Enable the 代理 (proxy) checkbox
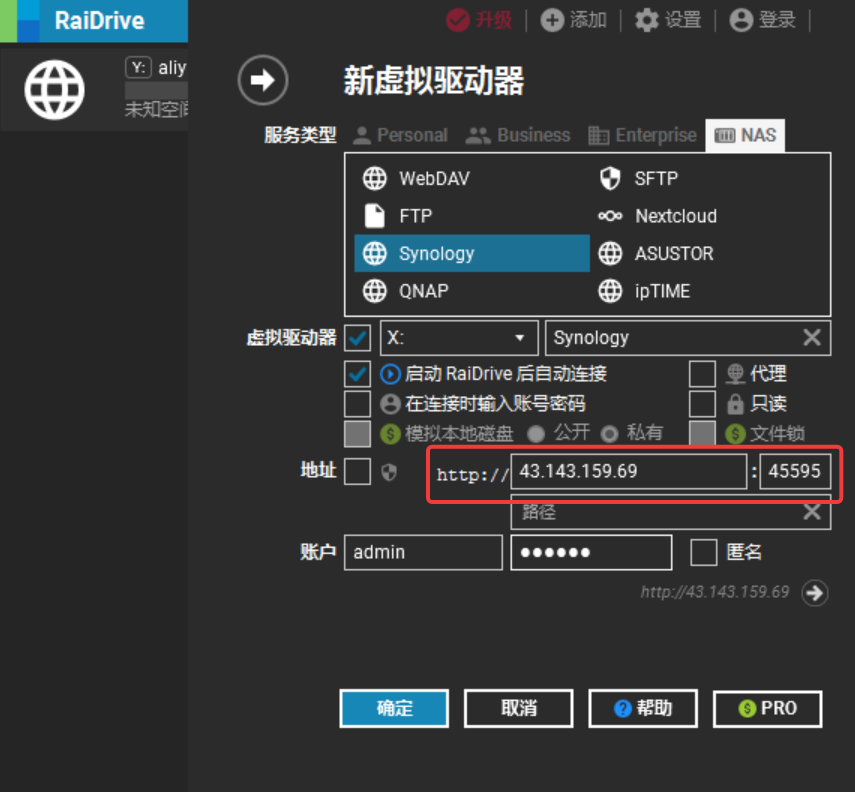The image size is (855, 792). click(x=702, y=374)
